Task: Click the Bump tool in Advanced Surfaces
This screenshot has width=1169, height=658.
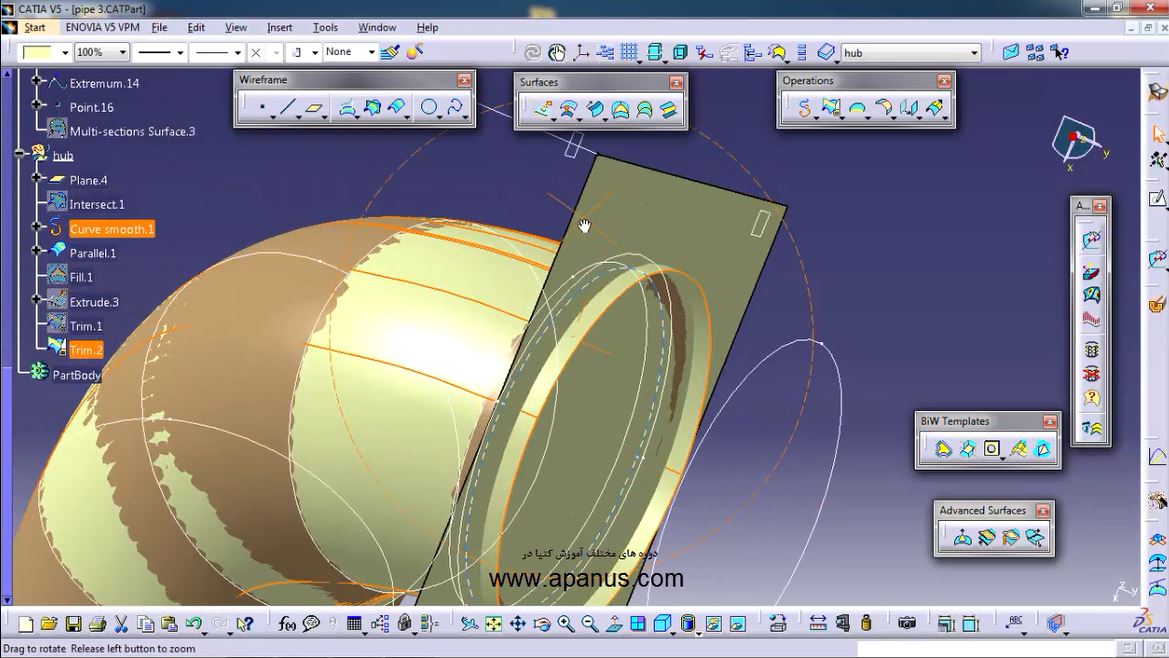Action: 962,537
